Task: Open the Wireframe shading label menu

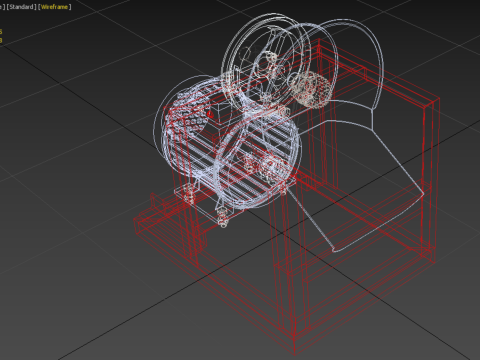Action: pyautogui.click(x=54, y=7)
